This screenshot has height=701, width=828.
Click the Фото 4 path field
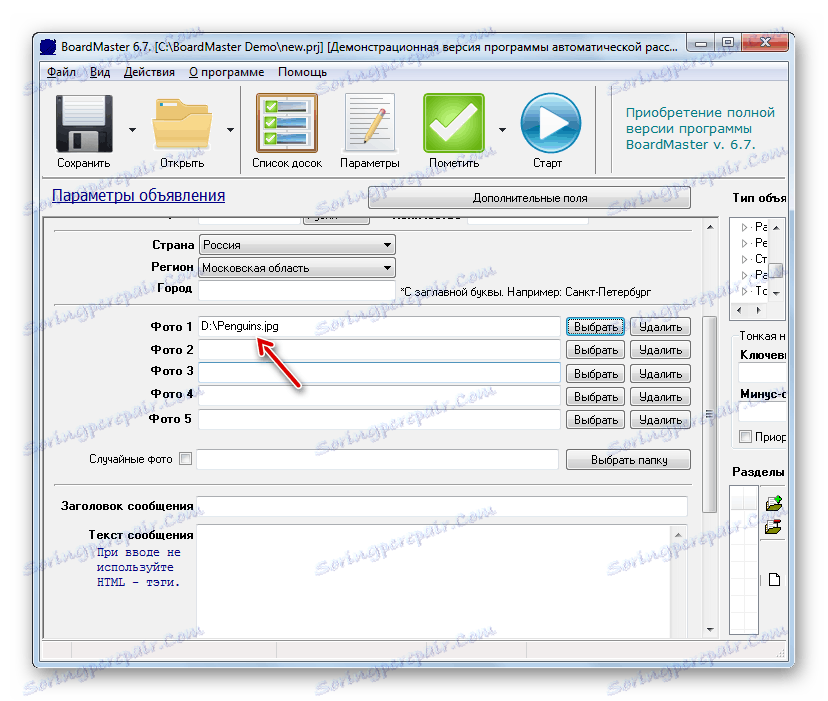tap(379, 396)
